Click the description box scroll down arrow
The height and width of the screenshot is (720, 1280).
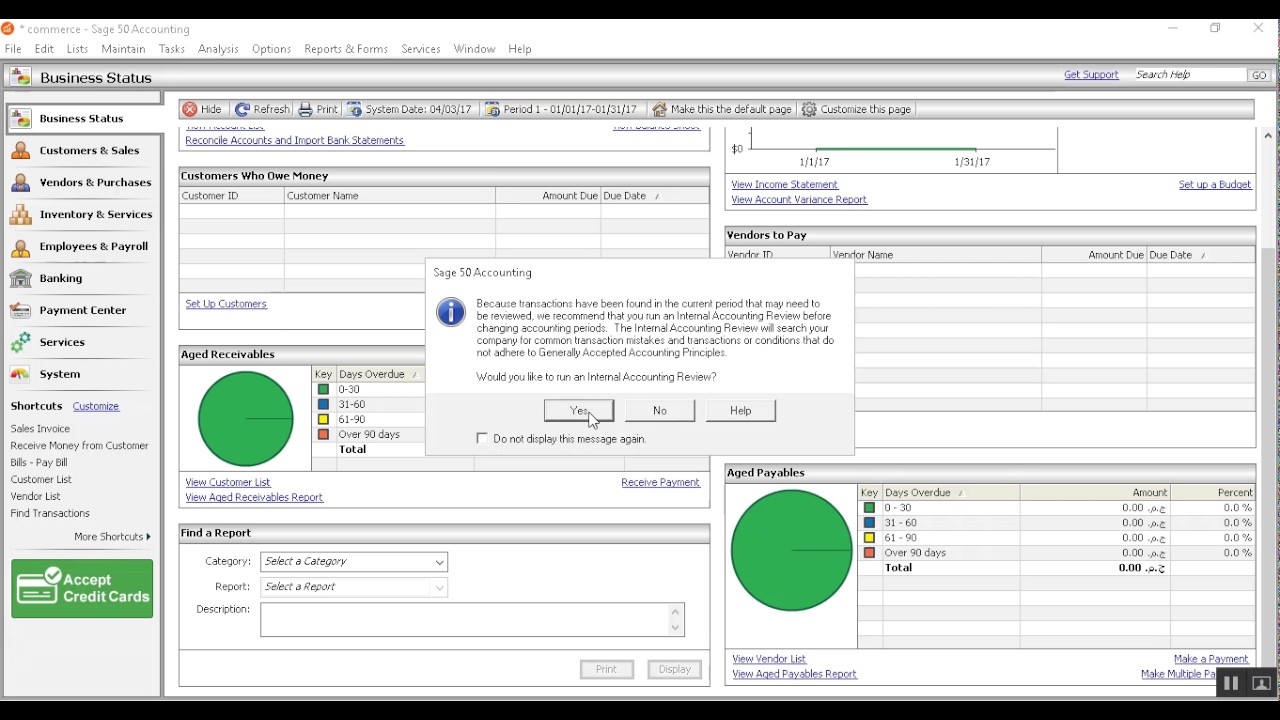point(676,628)
